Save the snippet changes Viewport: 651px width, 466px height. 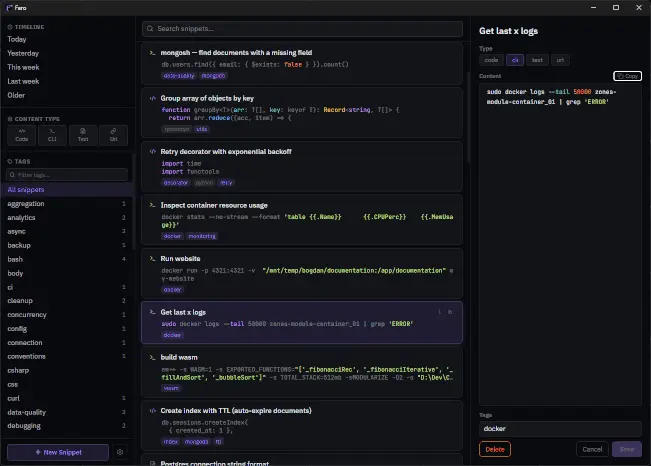pyautogui.click(x=627, y=449)
